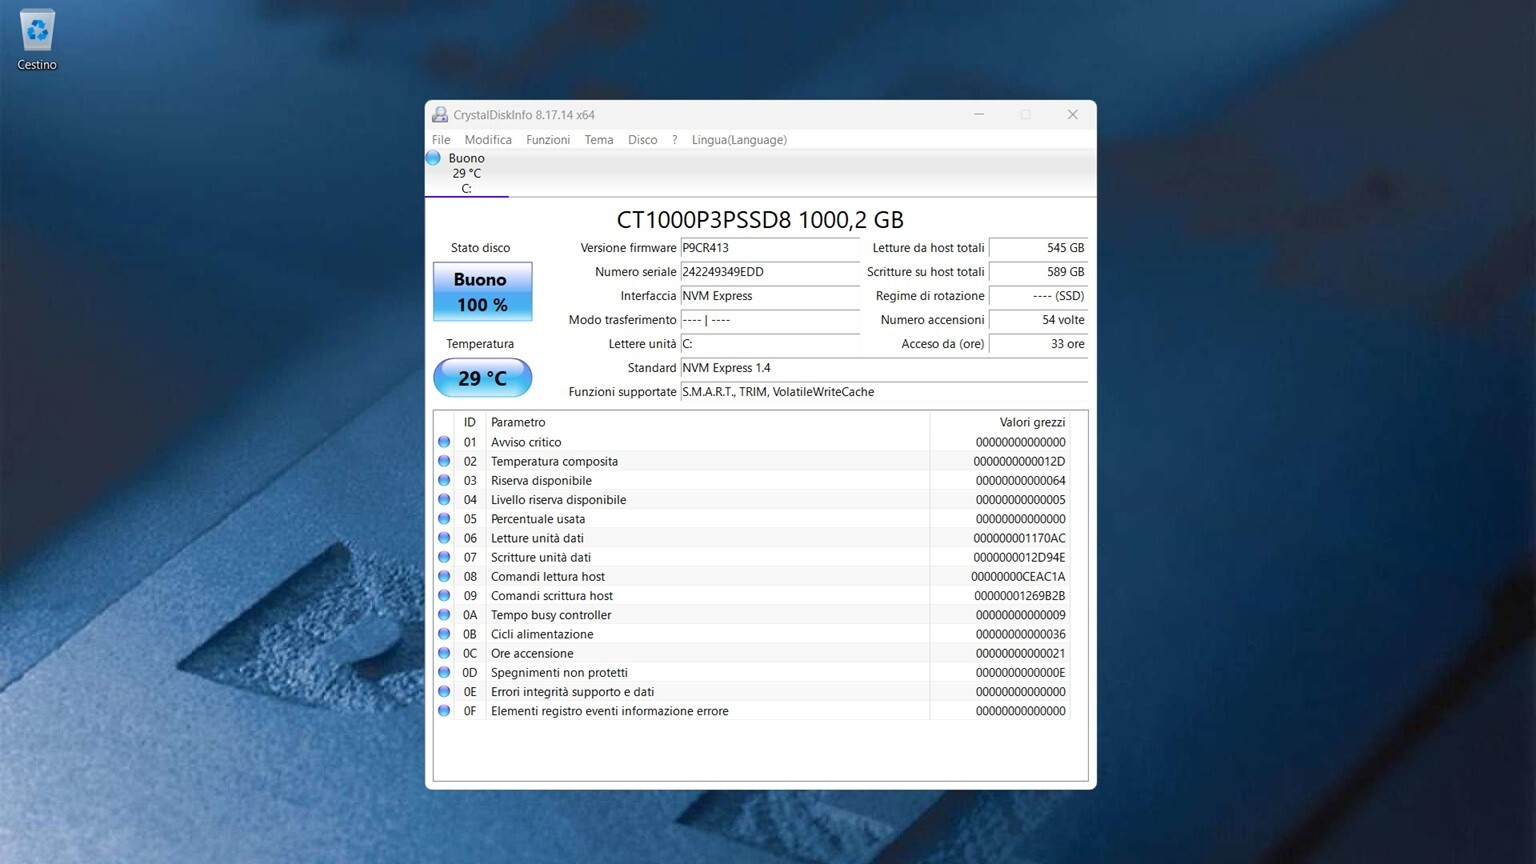Open the Lingua(Language) menu

(x=739, y=140)
